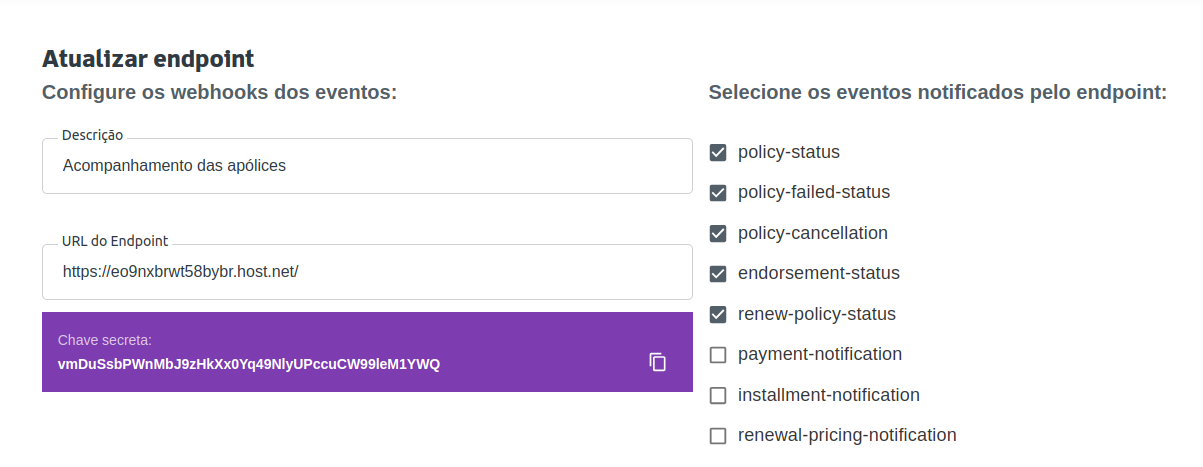Click into the URL do Endpoint field
The image size is (1203, 467).
tap(367, 271)
